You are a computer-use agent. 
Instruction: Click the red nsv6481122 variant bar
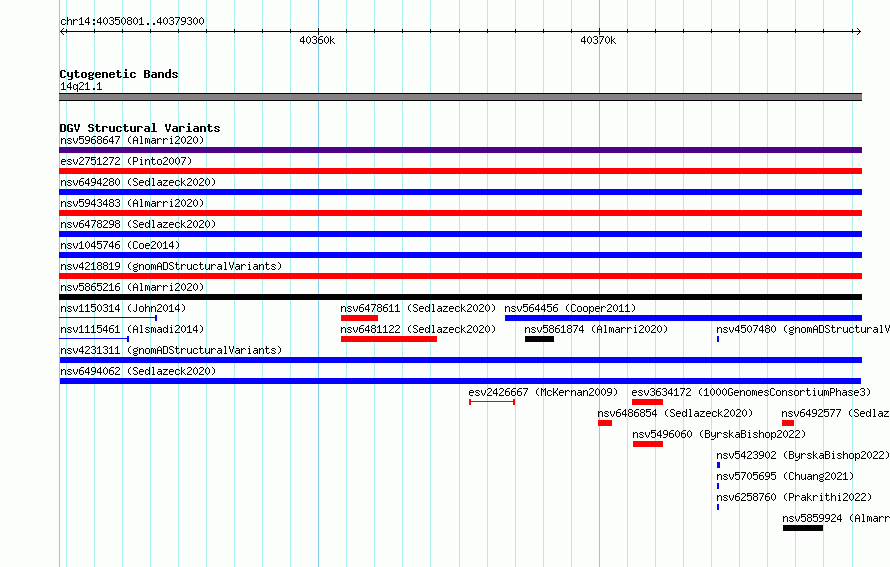[x=389, y=339]
